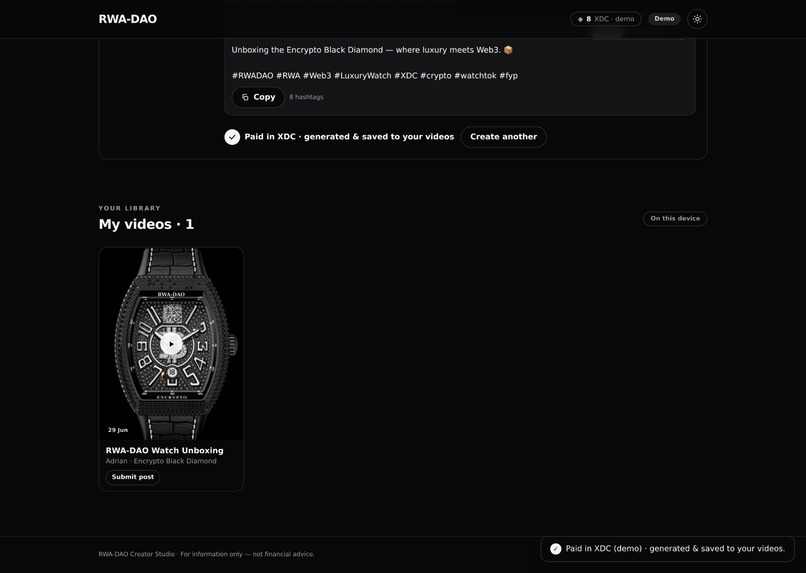Click the Paid in XDC (demo) toast message
806x573 pixels.
(675, 549)
